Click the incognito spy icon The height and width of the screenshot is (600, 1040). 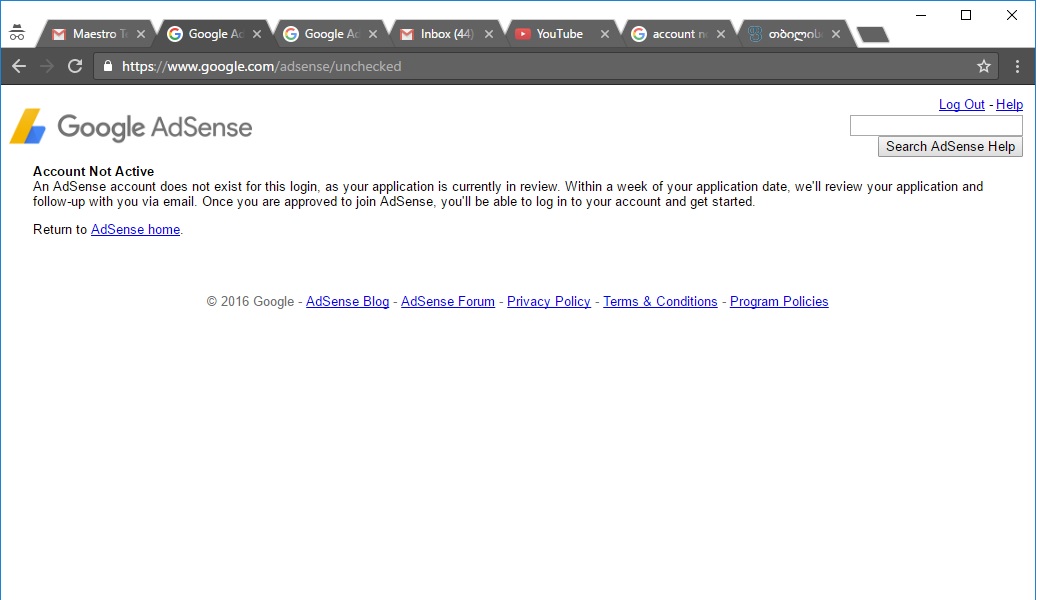[17, 32]
